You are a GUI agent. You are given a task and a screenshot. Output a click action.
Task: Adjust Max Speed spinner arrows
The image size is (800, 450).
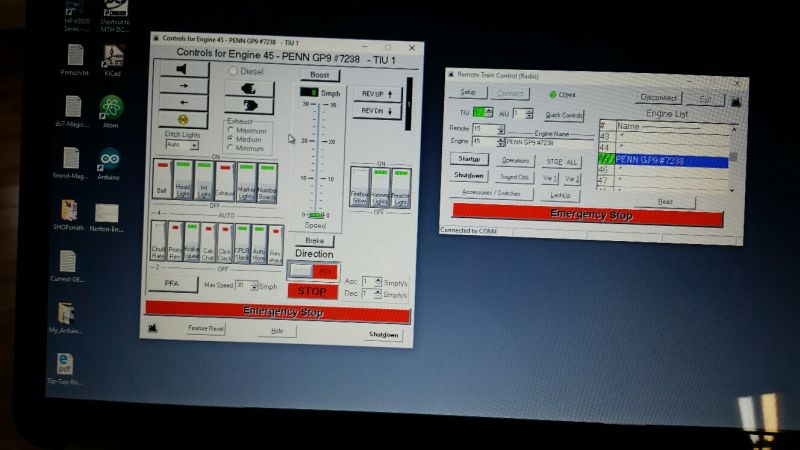pos(254,286)
